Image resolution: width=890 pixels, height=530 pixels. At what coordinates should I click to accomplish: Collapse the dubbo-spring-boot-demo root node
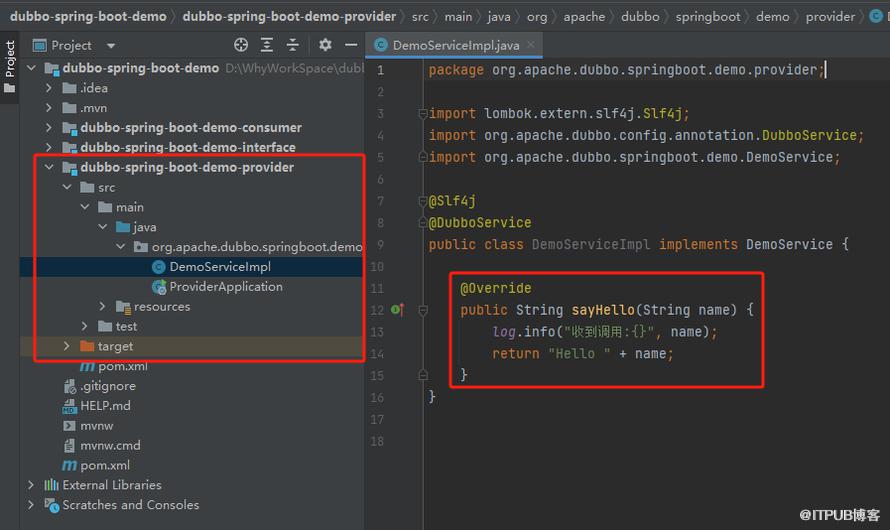click(x=32, y=68)
